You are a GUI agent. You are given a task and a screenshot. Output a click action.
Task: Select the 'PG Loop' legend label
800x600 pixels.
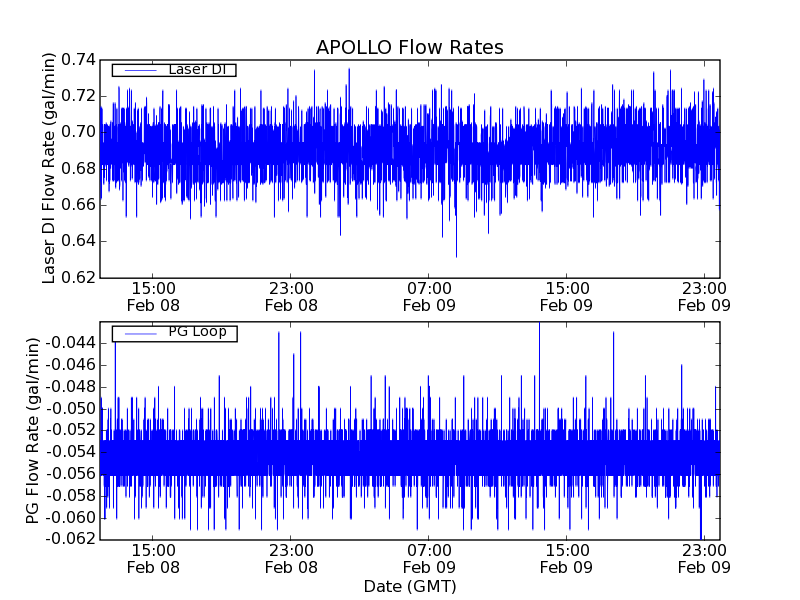pos(197,332)
